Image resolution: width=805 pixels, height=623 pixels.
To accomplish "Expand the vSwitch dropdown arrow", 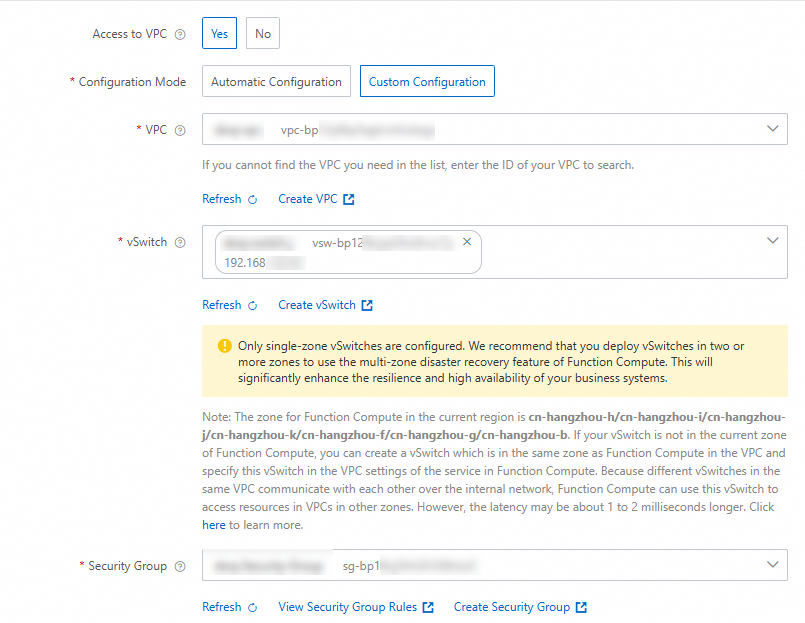I will (773, 240).
